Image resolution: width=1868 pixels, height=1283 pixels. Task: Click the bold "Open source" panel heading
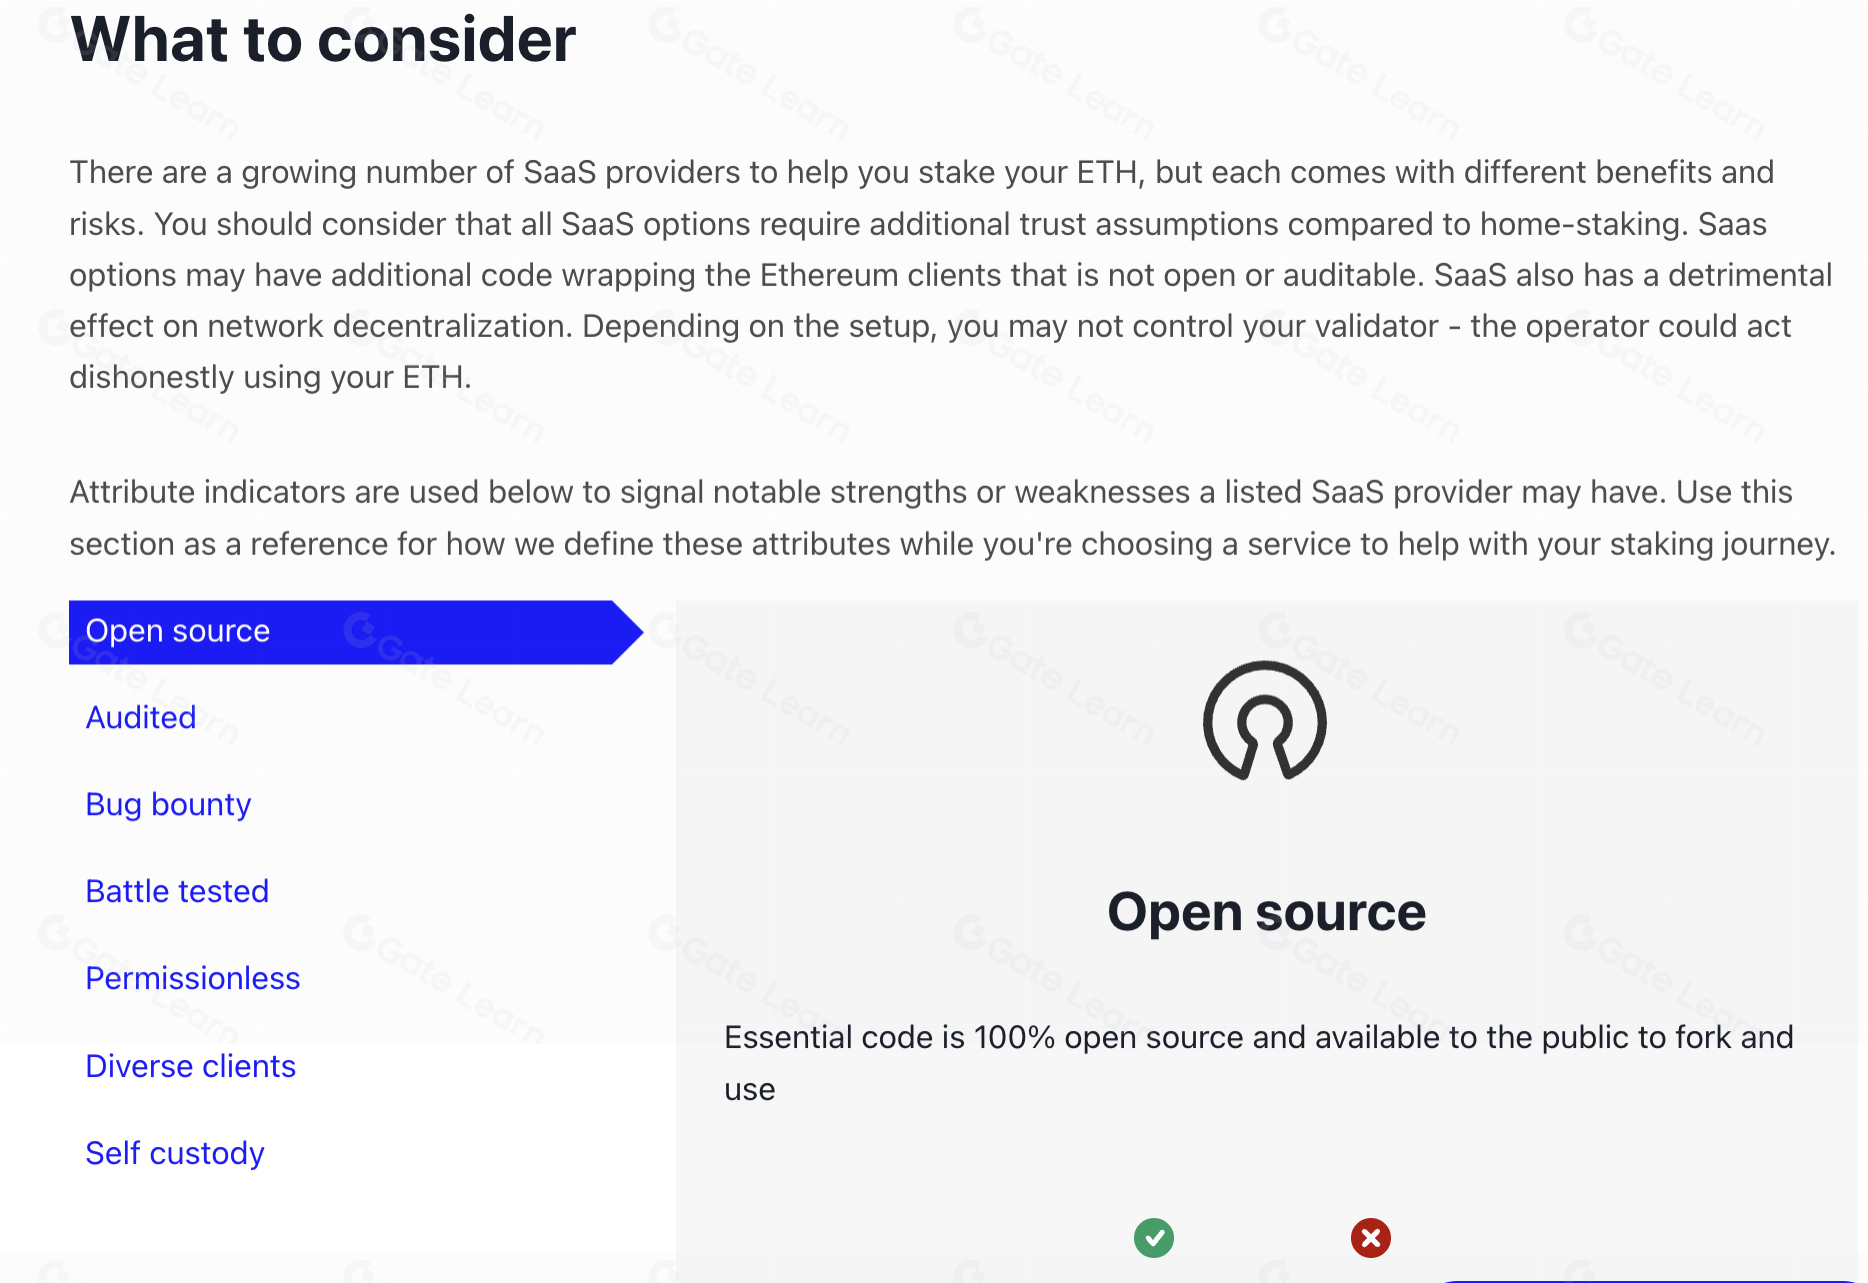1266,912
